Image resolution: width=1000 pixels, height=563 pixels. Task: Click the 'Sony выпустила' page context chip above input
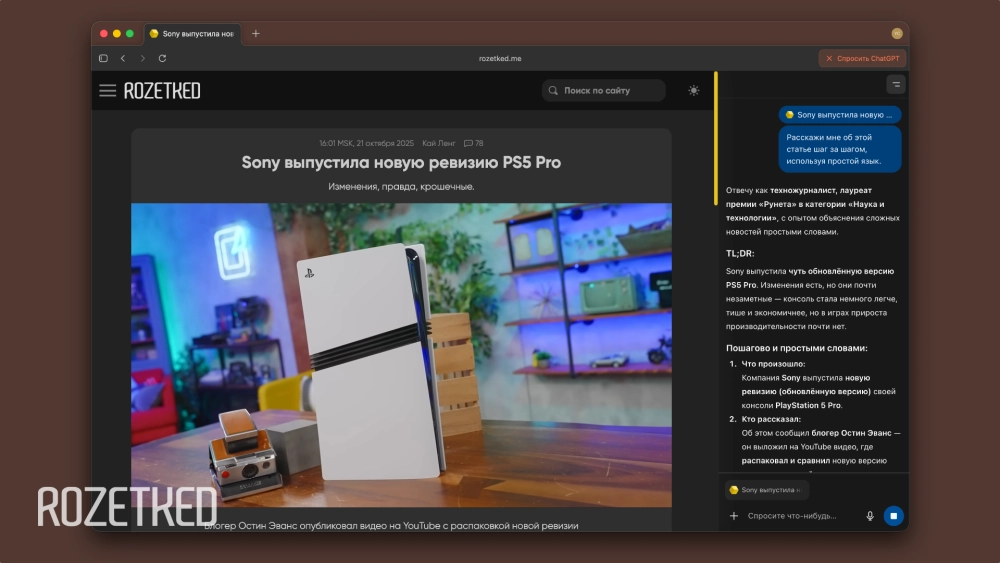(x=766, y=490)
